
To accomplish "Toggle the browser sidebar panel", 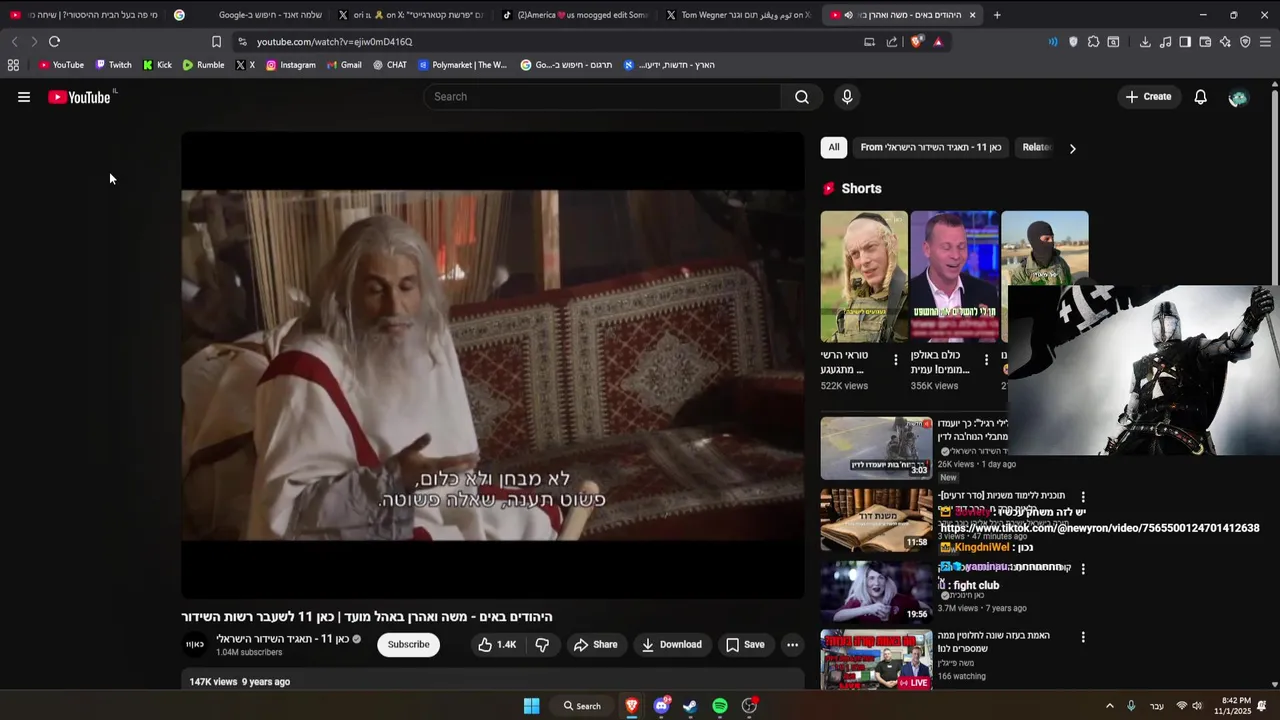I will (x=1185, y=42).
